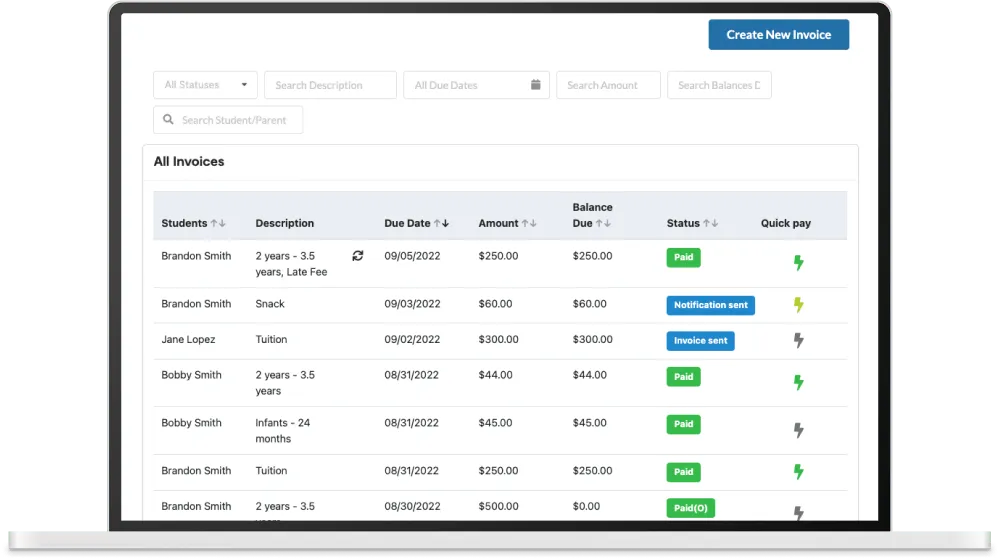Click the recurring icon on Late Fee row
This screenshot has width=1000, height=559.
click(x=358, y=256)
